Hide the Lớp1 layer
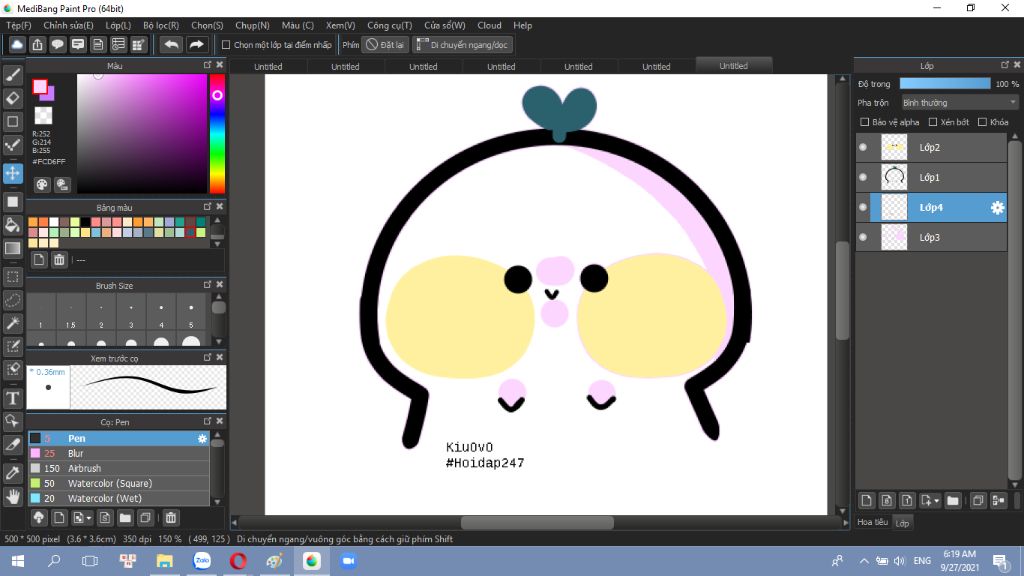 tap(863, 178)
